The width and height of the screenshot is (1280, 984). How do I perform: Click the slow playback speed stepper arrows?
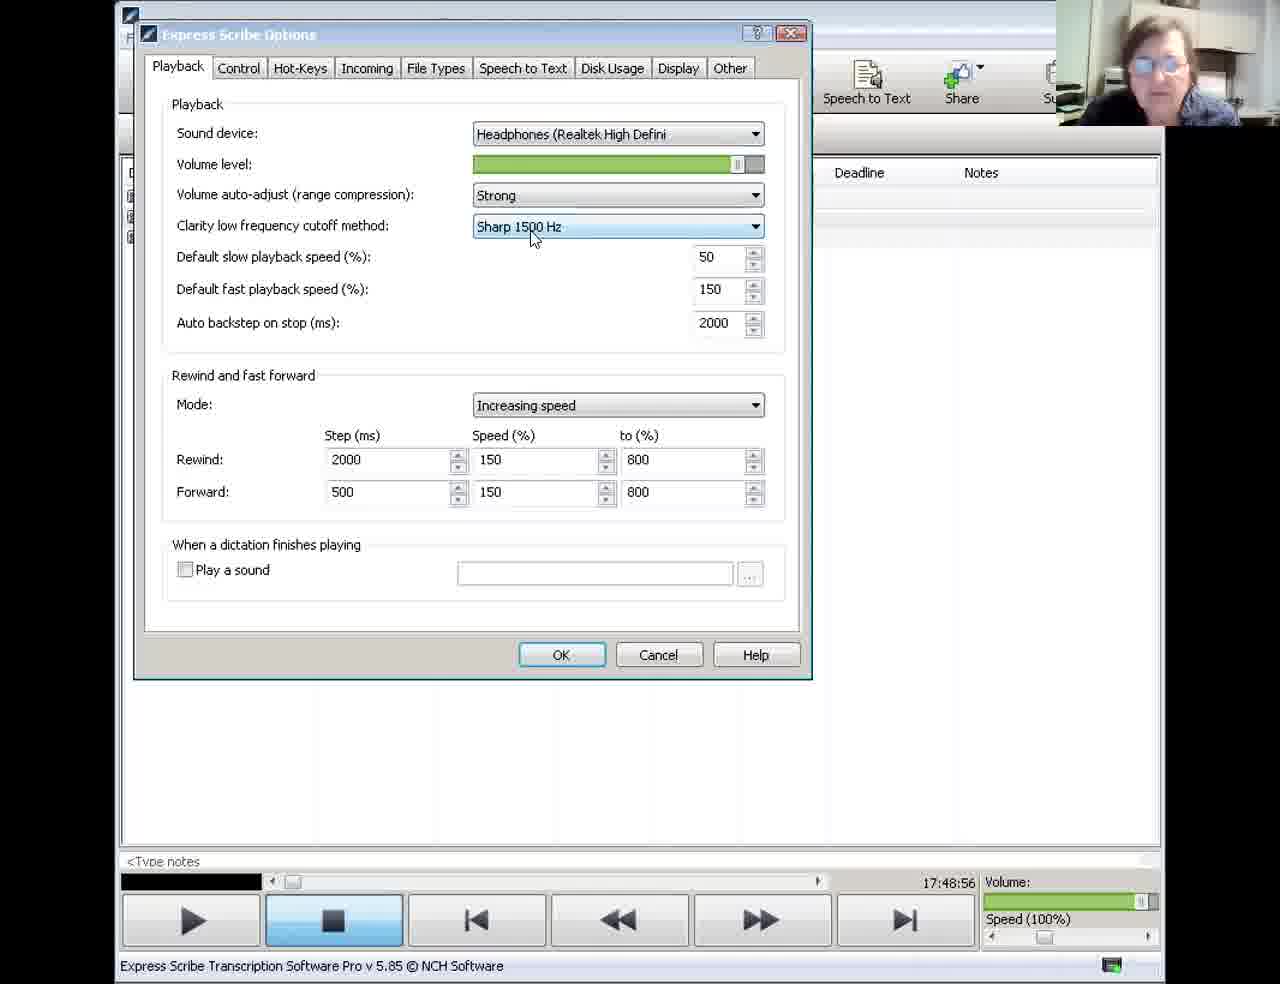(754, 258)
